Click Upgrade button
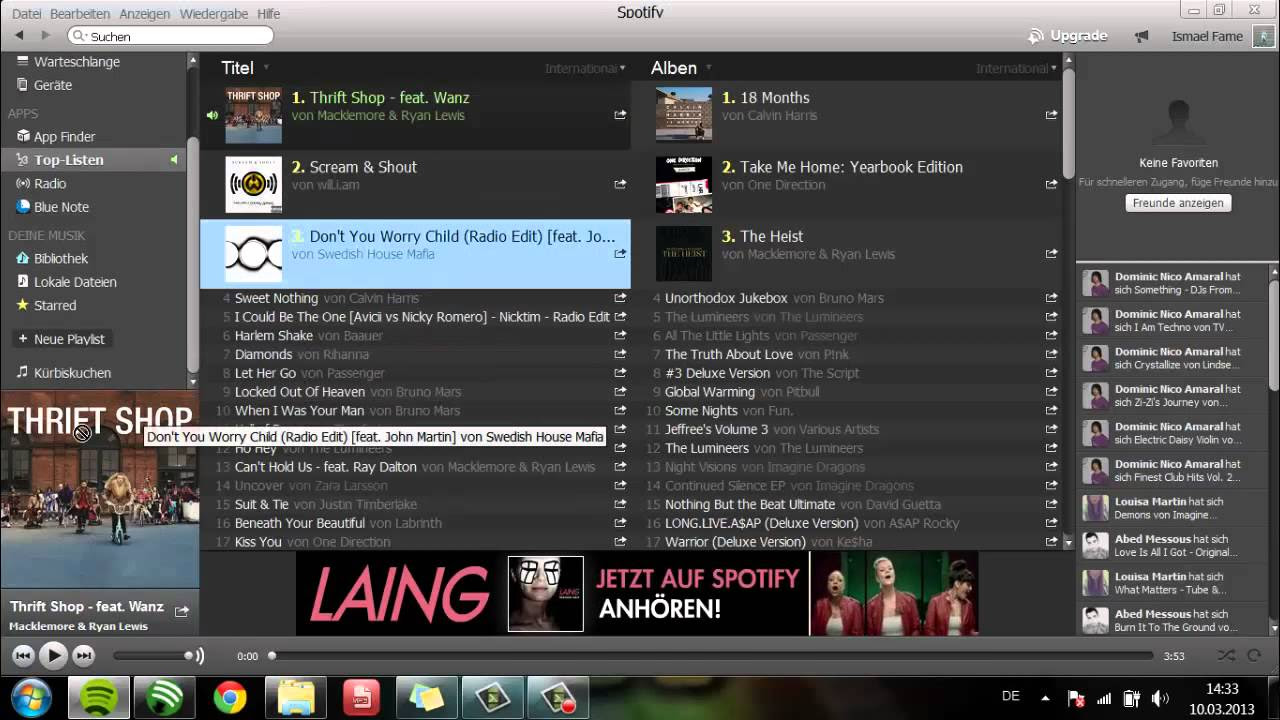This screenshot has height=720, width=1280. [x=1068, y=36]
